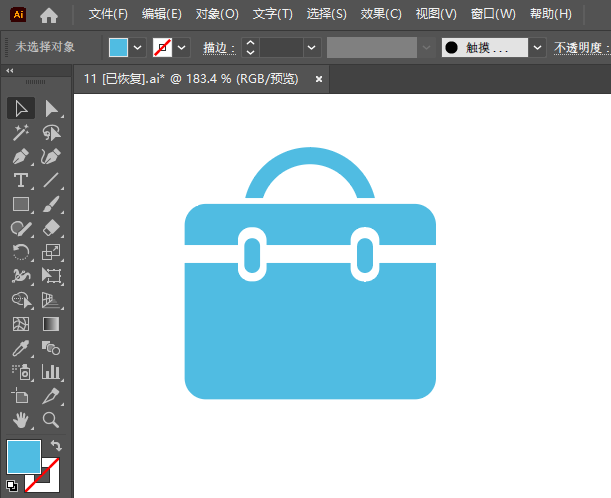Select the Mesh tool
Screen dimensions: 611x498
21,324
